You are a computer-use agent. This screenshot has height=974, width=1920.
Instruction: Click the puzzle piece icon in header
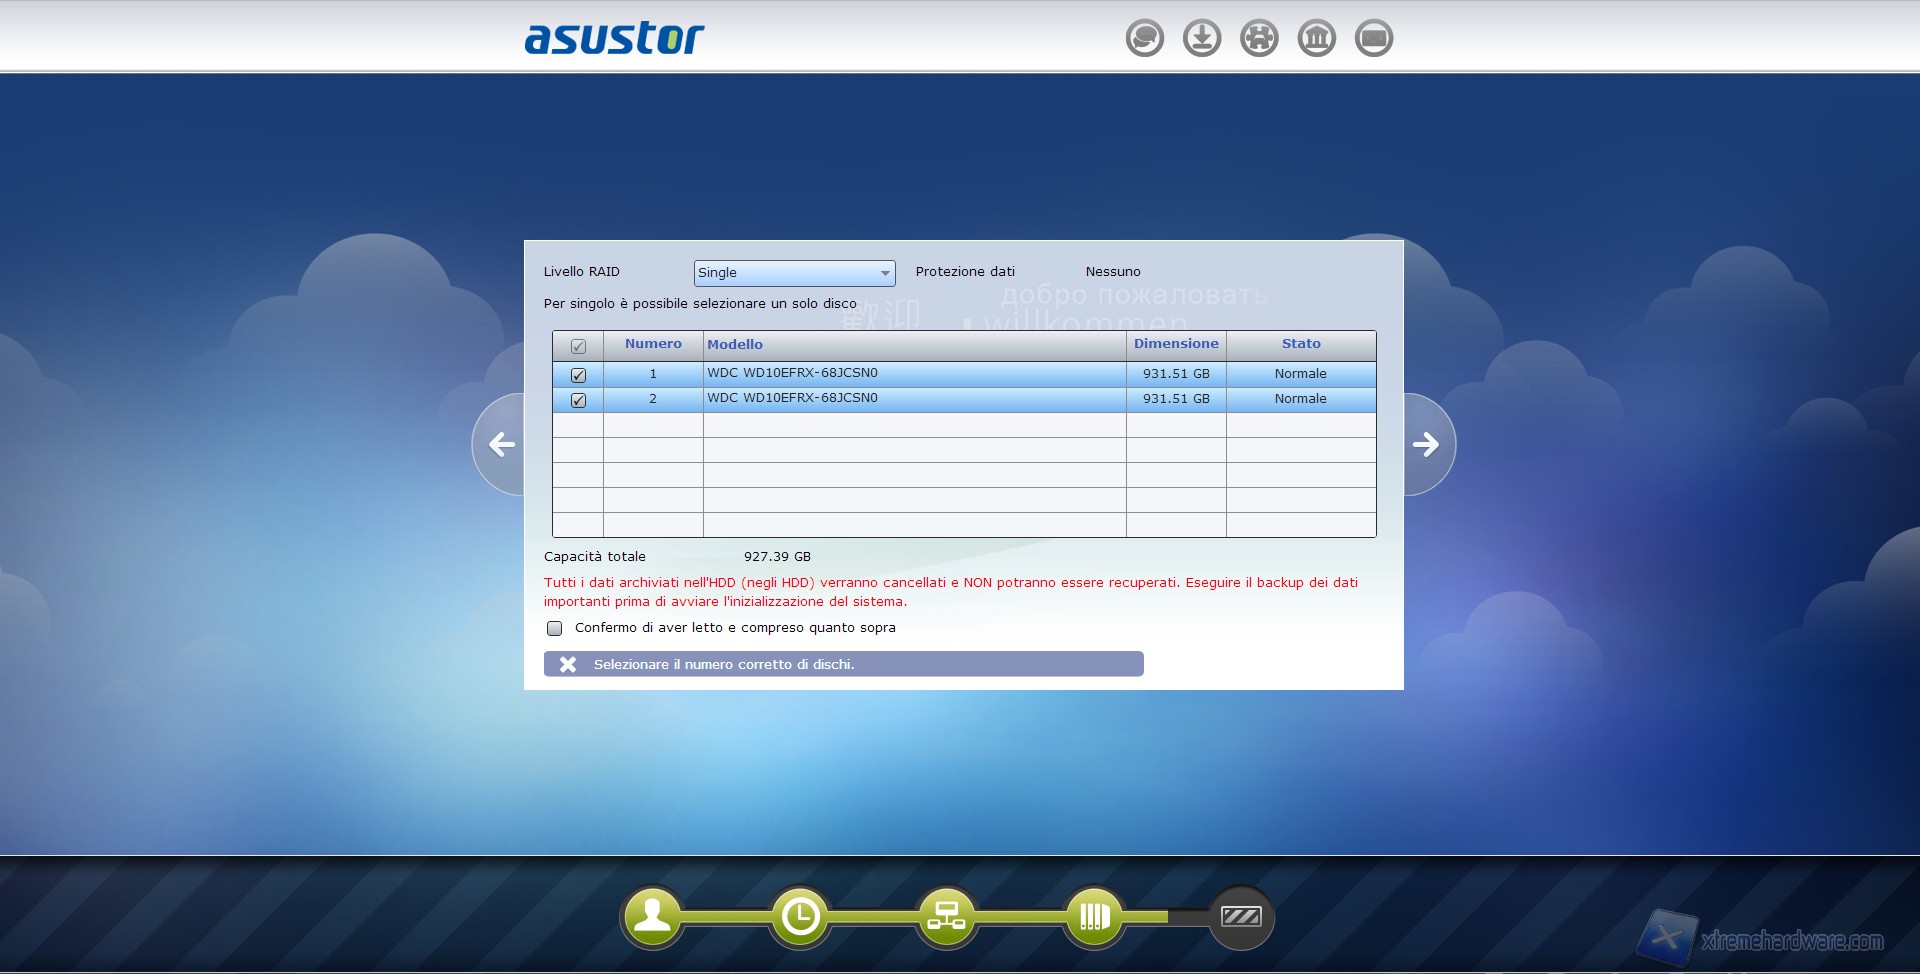coord(1259,39)
